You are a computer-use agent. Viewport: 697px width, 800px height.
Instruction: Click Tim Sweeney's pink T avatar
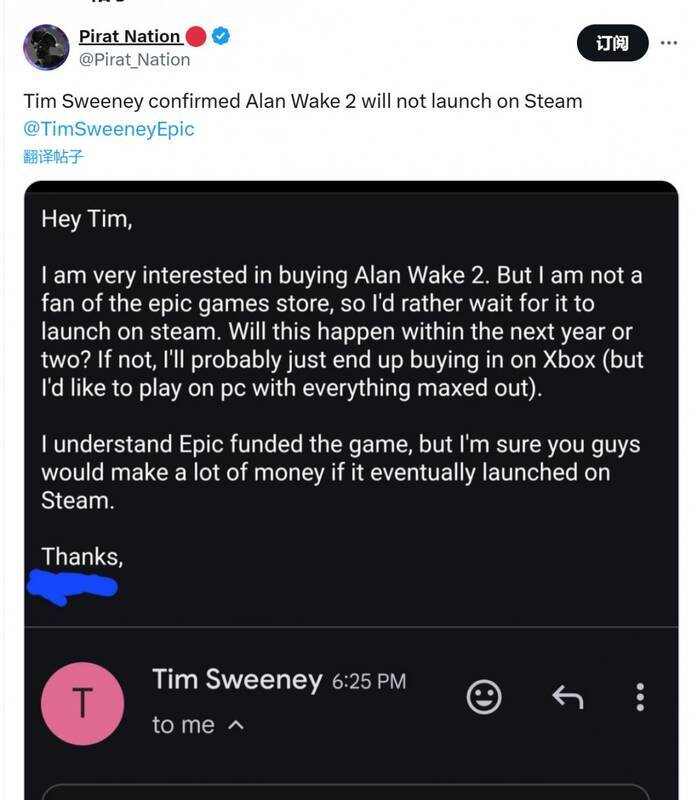83,703
